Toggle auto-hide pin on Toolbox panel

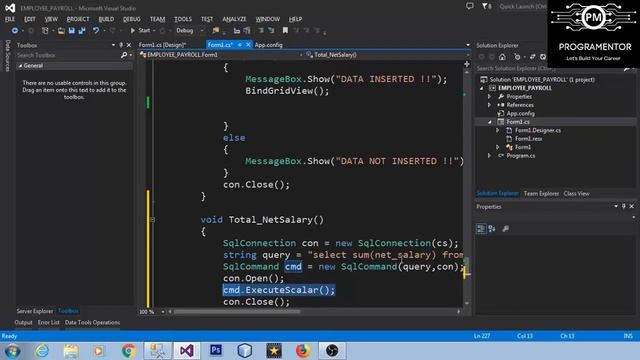click(121, 45)
